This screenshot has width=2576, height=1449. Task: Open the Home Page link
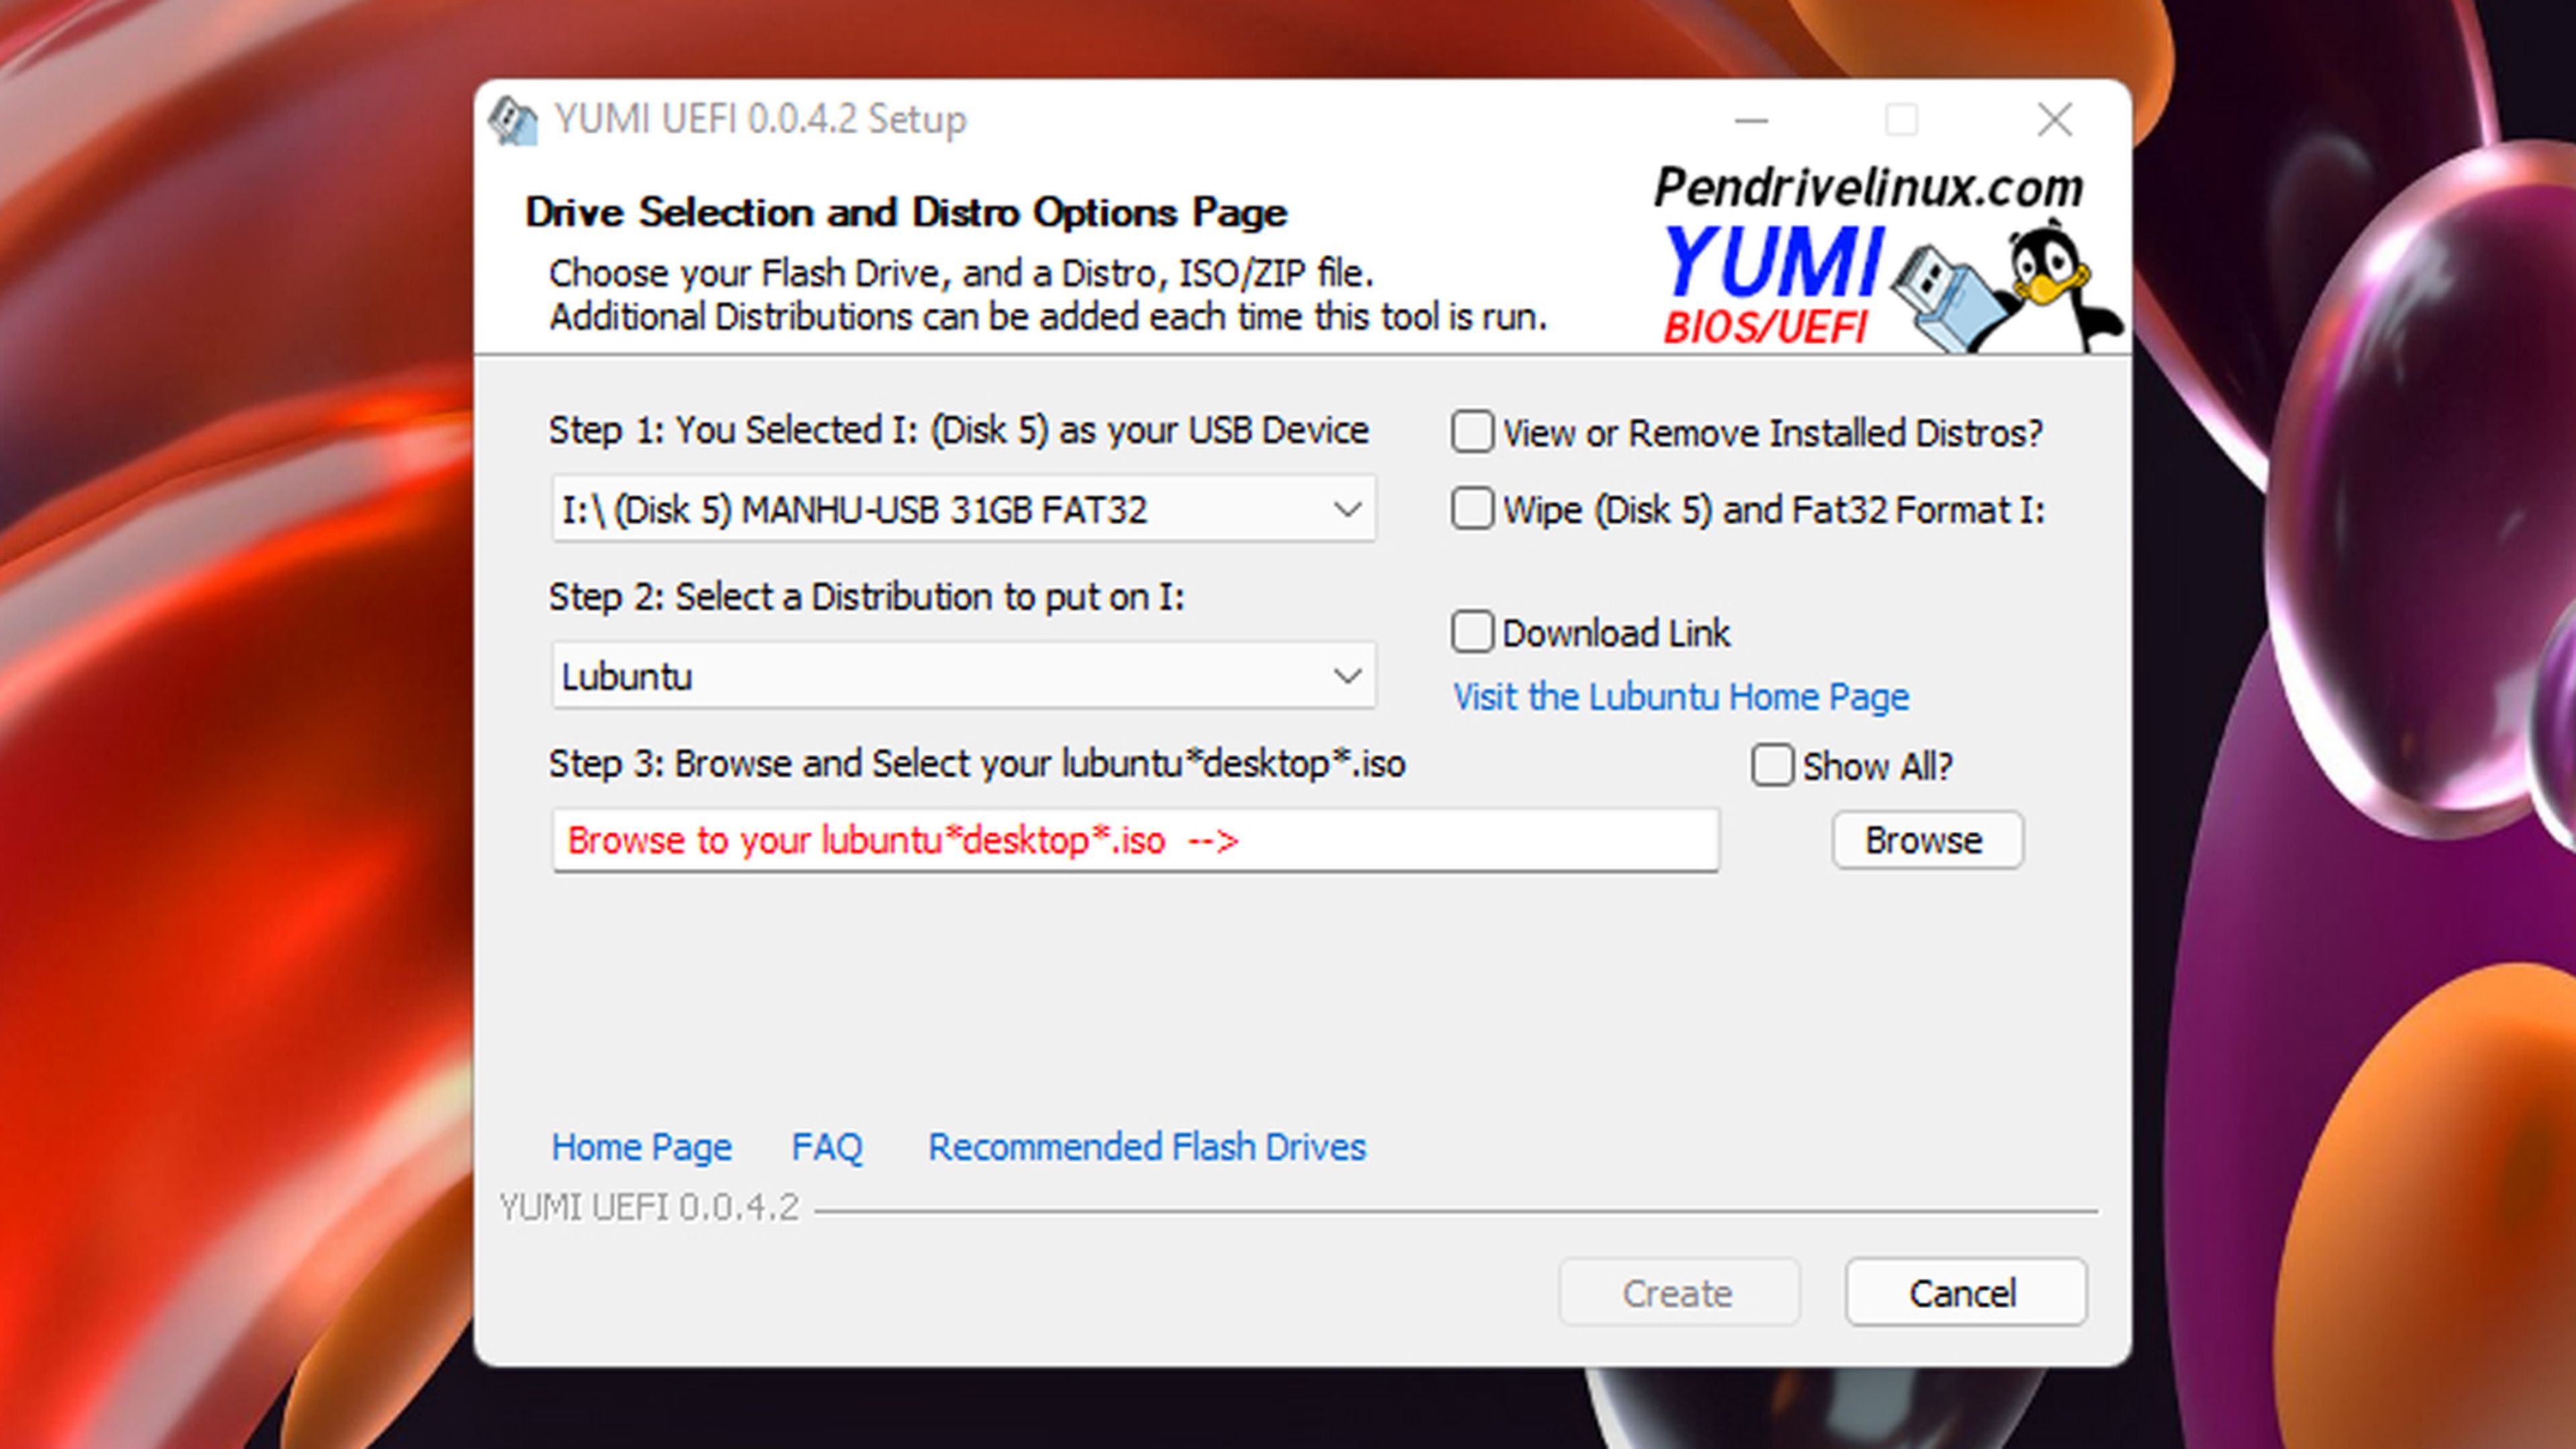click(642, 1147)
